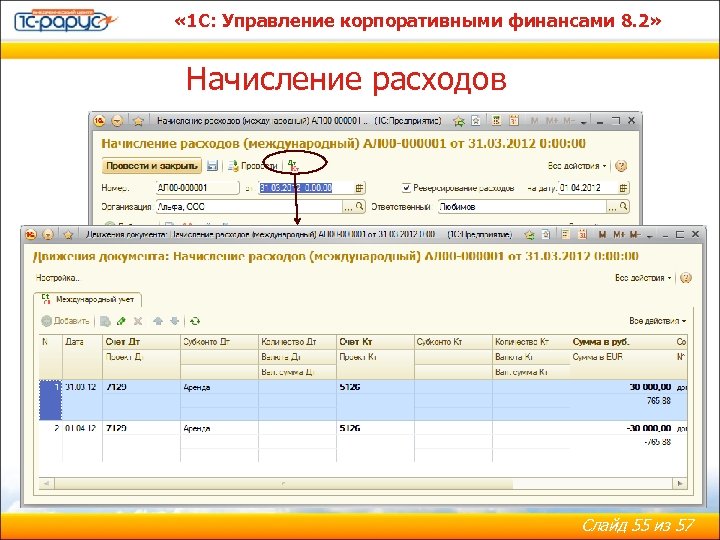Click calendar icon in back window title bar
The width and height of the screenshot is (720, 540).
[514, 121]
